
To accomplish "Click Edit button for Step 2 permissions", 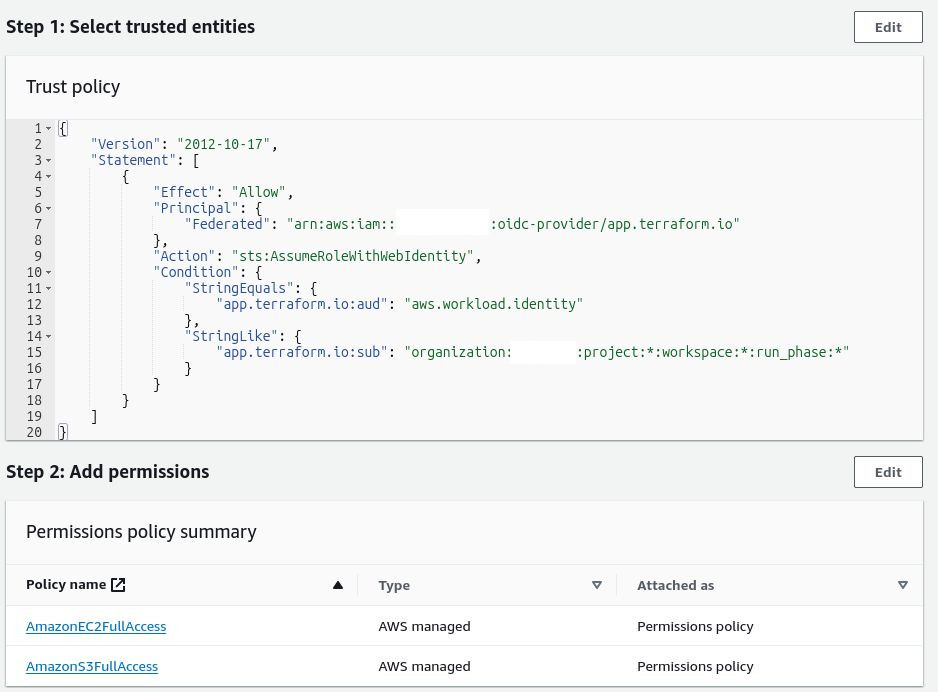I will (x=888, y=472).
